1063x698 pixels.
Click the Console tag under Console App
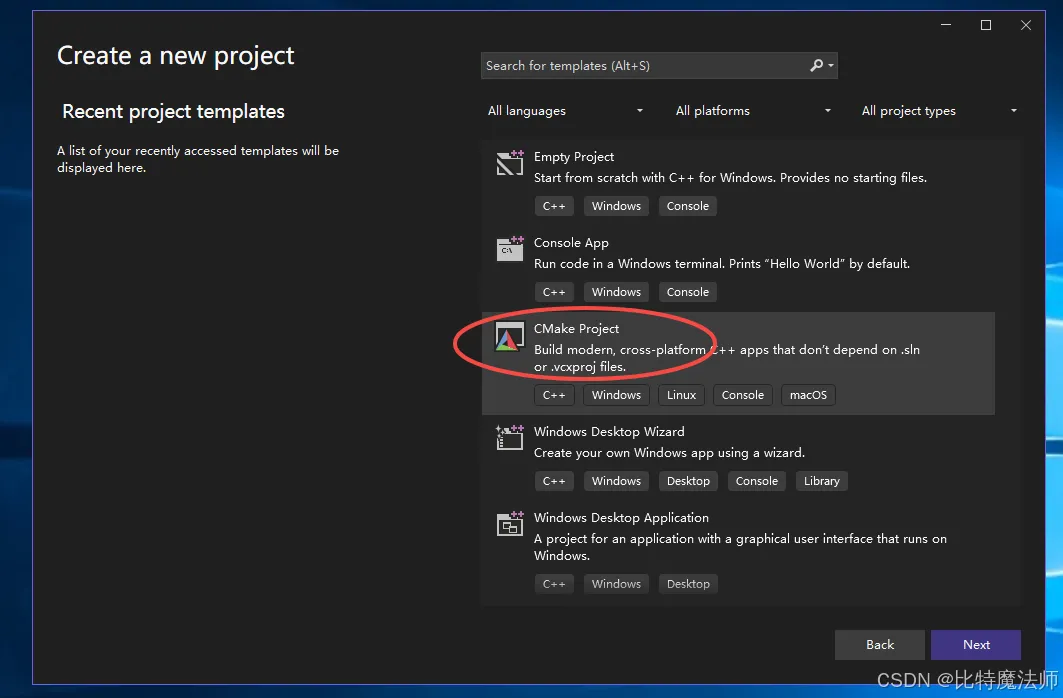click(687, 292)
